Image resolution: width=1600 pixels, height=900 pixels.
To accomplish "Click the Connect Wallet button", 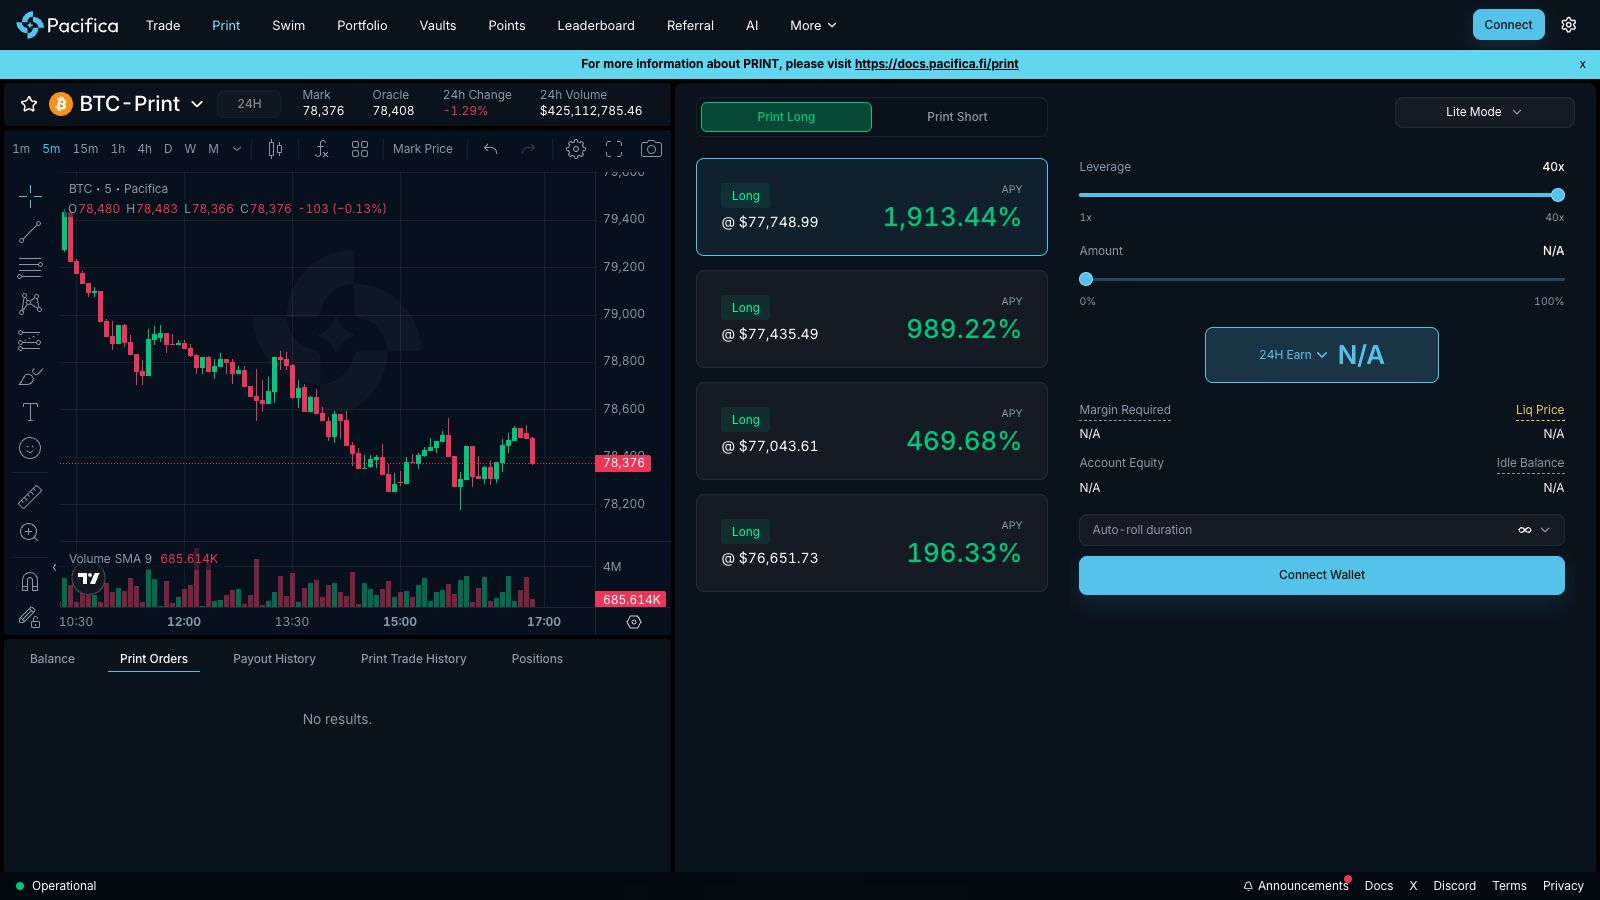I will click(x=1321, y=575).
